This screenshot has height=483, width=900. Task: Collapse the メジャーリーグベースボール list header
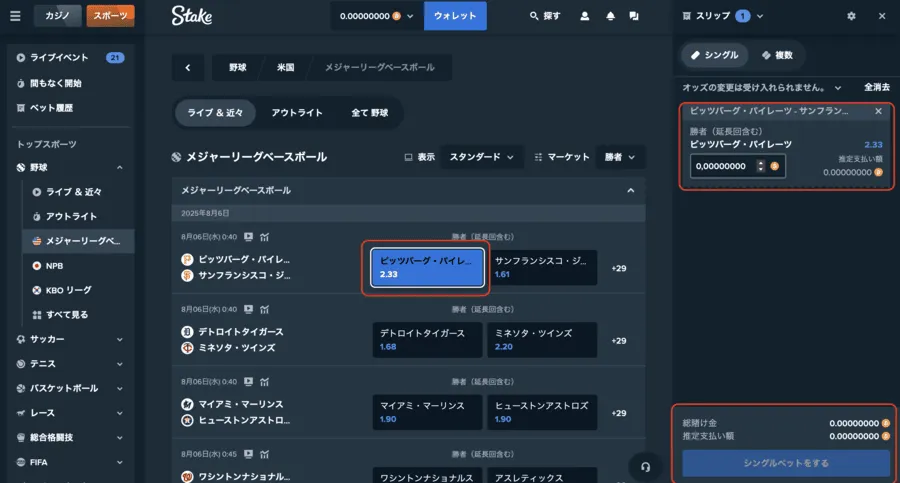[x=631, y=190]
